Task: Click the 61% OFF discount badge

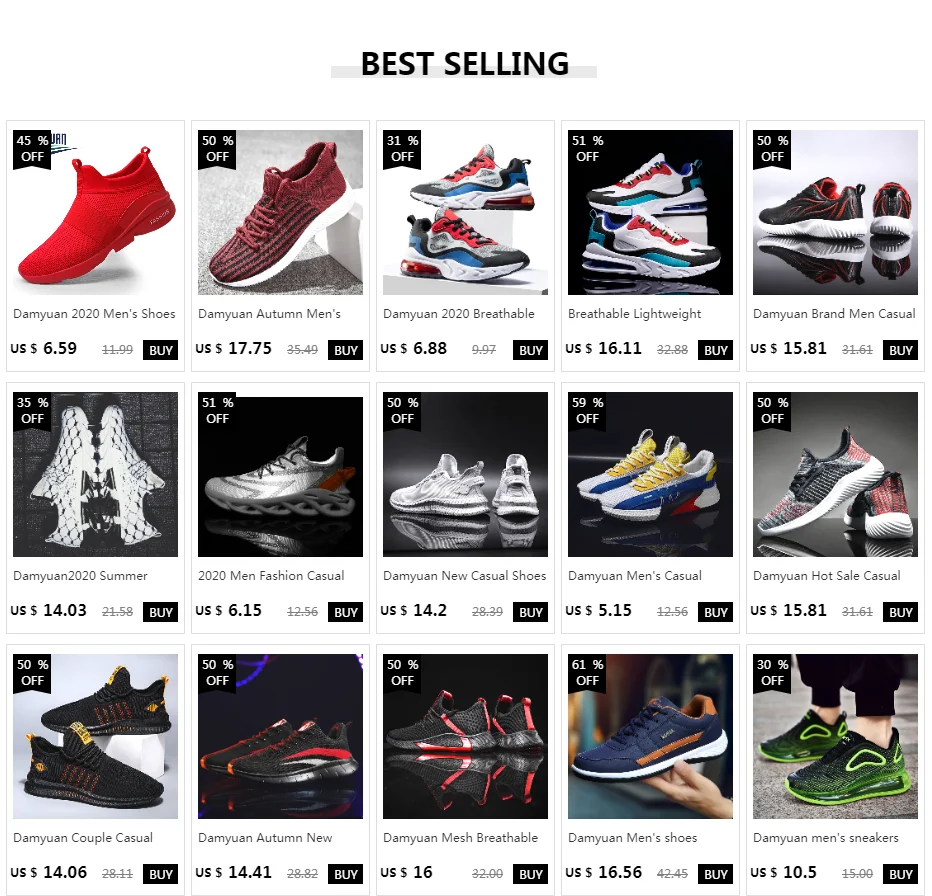Action: pyautogui.click(x=587, y=673)
